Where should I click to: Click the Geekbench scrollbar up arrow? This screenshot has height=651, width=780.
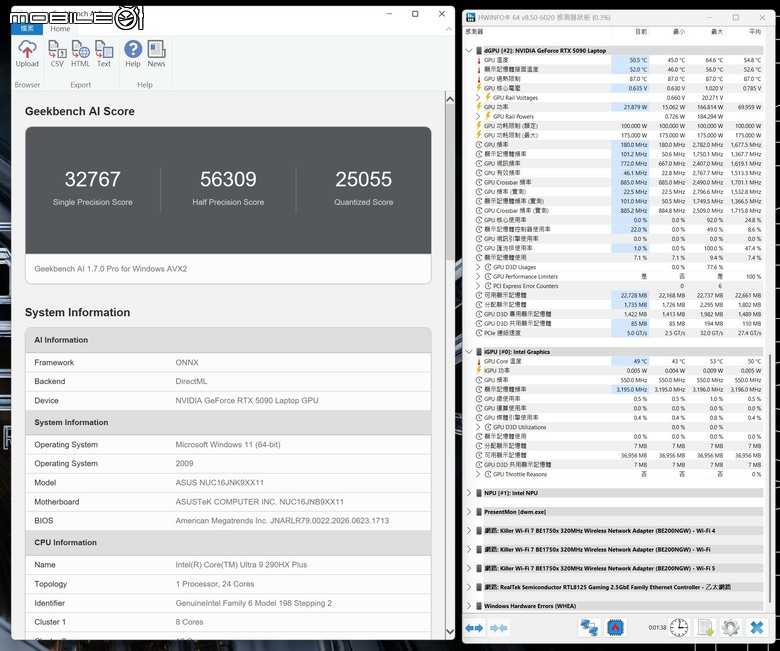[450, 99]
